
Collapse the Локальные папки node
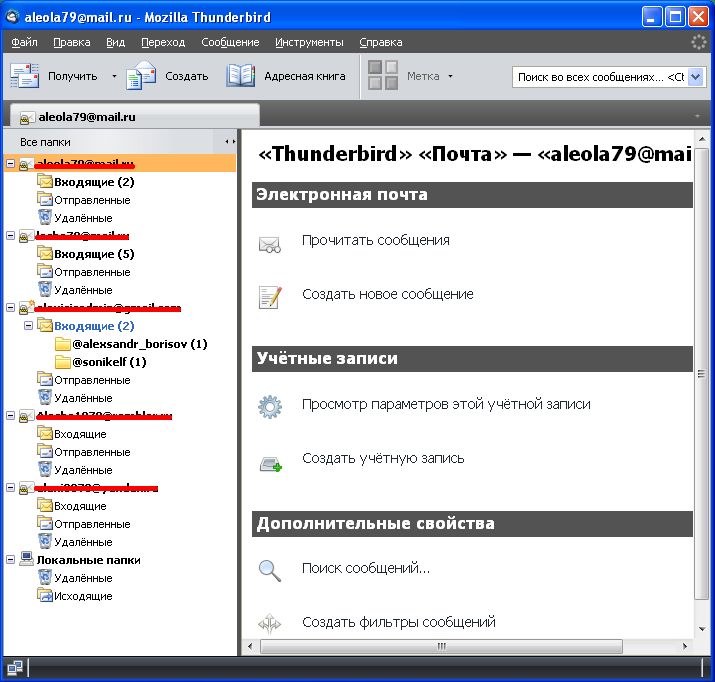coord(10,560)
